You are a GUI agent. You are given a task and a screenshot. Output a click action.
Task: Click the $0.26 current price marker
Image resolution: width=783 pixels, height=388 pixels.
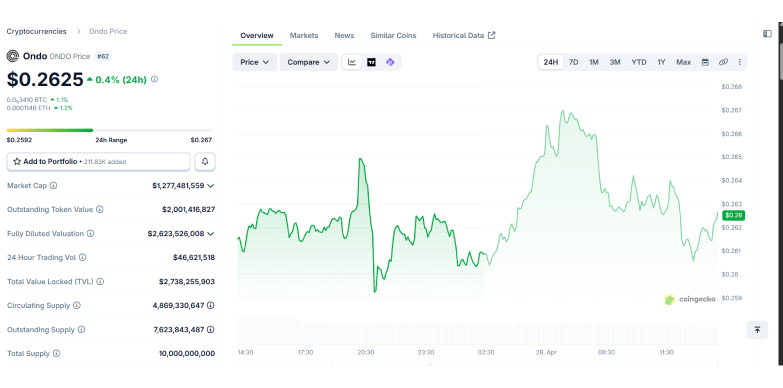tap(734, 215)
